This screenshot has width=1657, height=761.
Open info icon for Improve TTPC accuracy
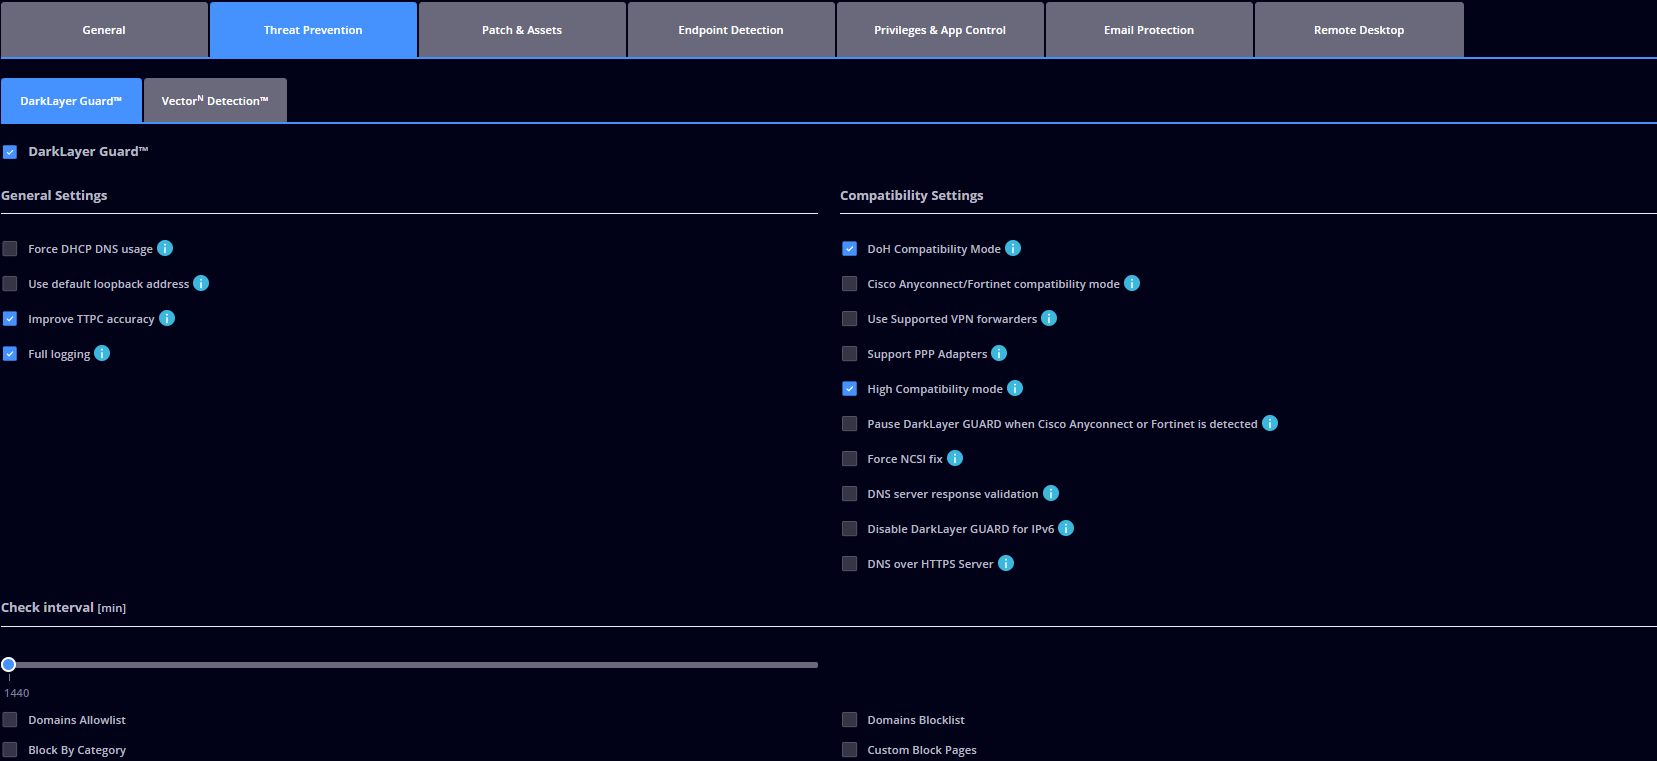tap(167, 318)
